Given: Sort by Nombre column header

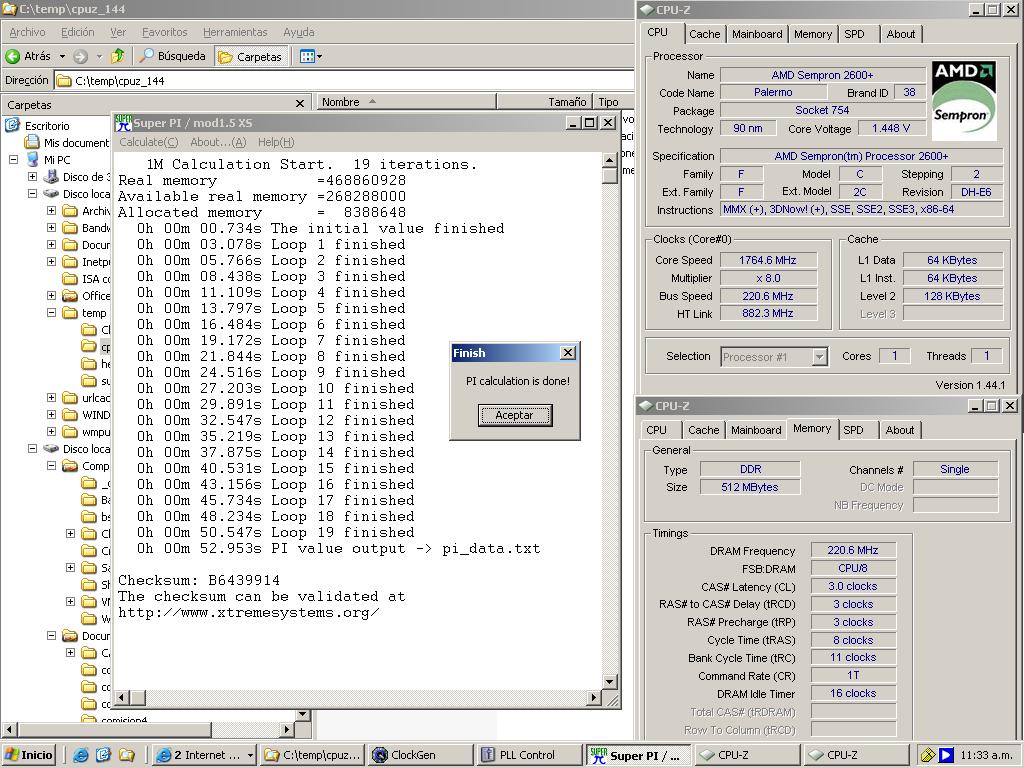Looking at the screenshot, I should (406, 102).
